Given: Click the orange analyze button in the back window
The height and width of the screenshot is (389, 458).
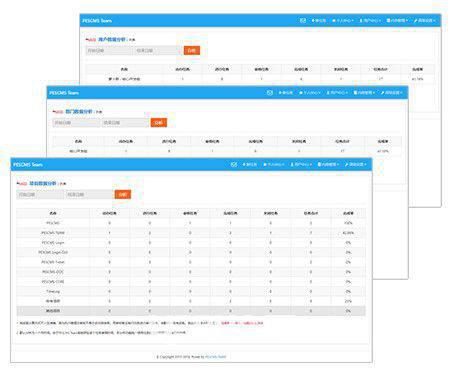Looking at the screenshot, I should [192, 50].
